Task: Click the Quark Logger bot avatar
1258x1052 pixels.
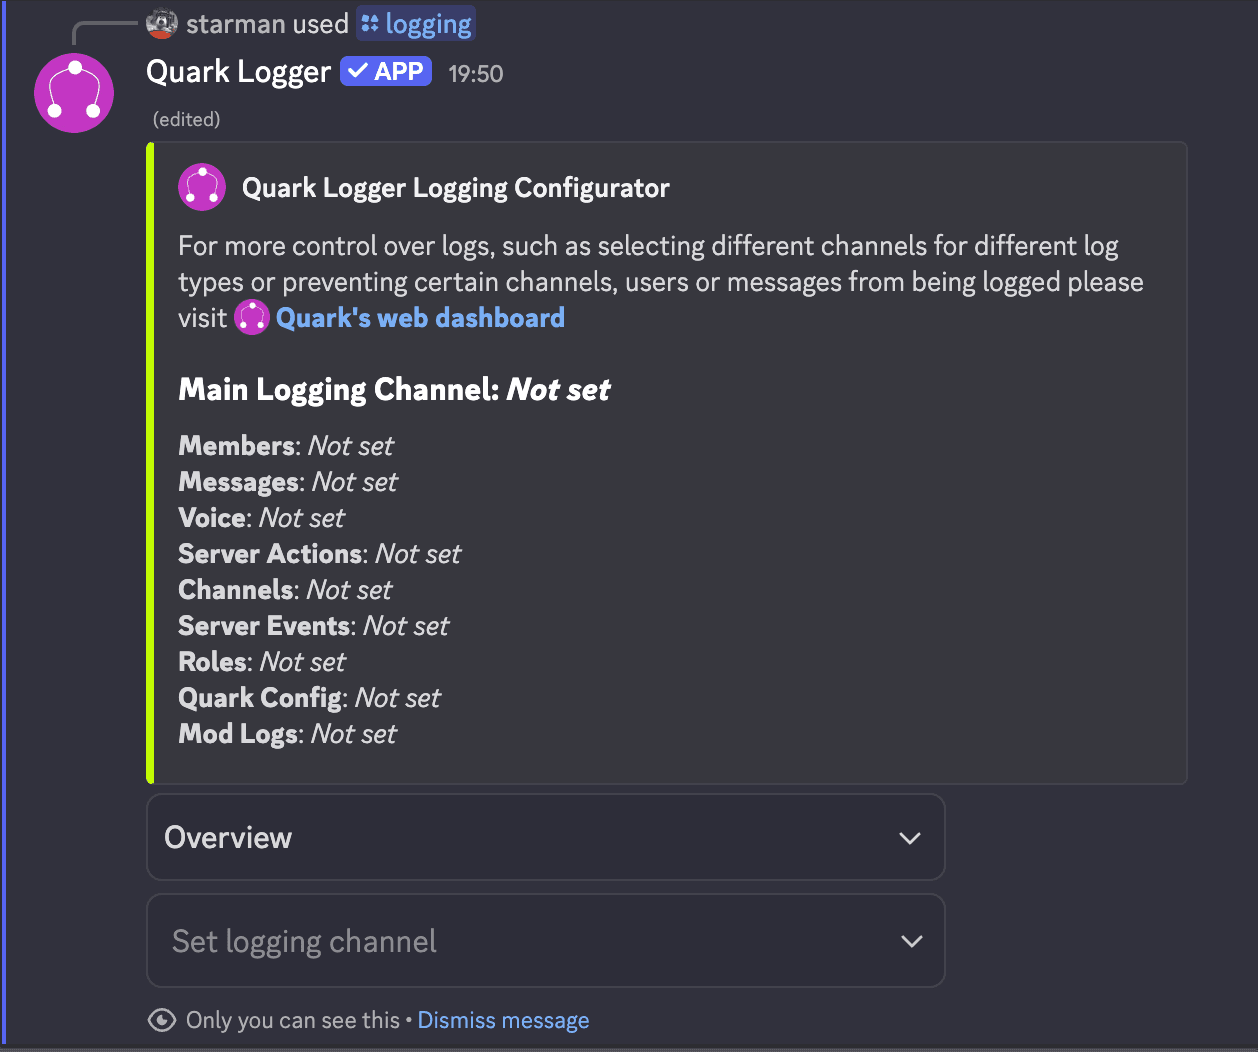Action: point(74,92)
